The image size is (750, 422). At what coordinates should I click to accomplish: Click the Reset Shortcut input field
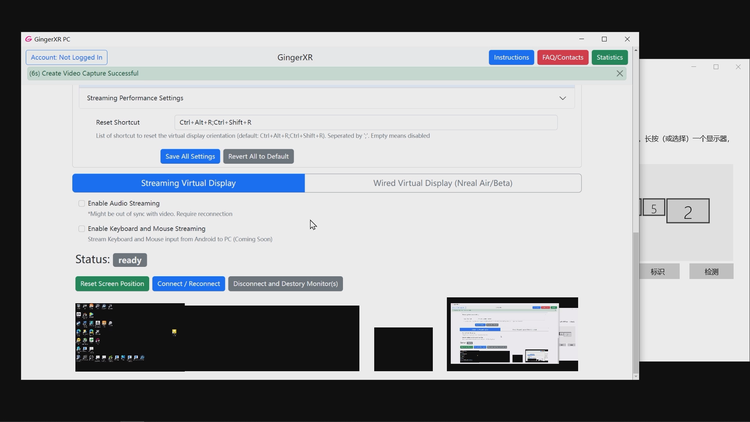[365, 122]
